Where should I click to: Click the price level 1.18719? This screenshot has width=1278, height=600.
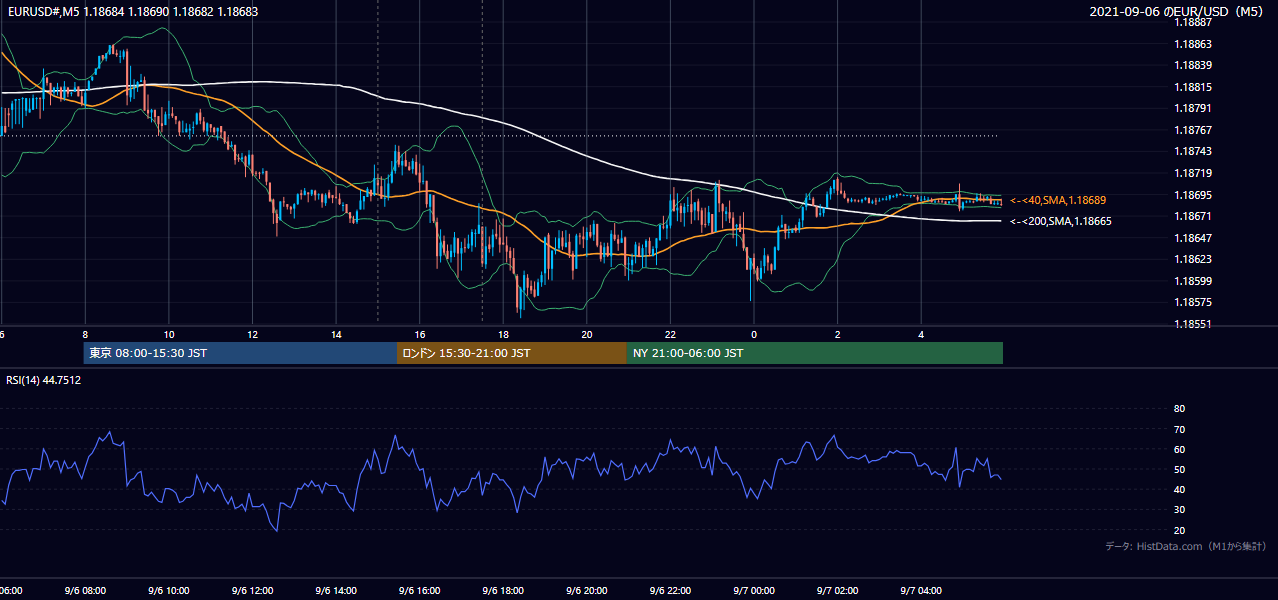click(x=1191, y=173)
